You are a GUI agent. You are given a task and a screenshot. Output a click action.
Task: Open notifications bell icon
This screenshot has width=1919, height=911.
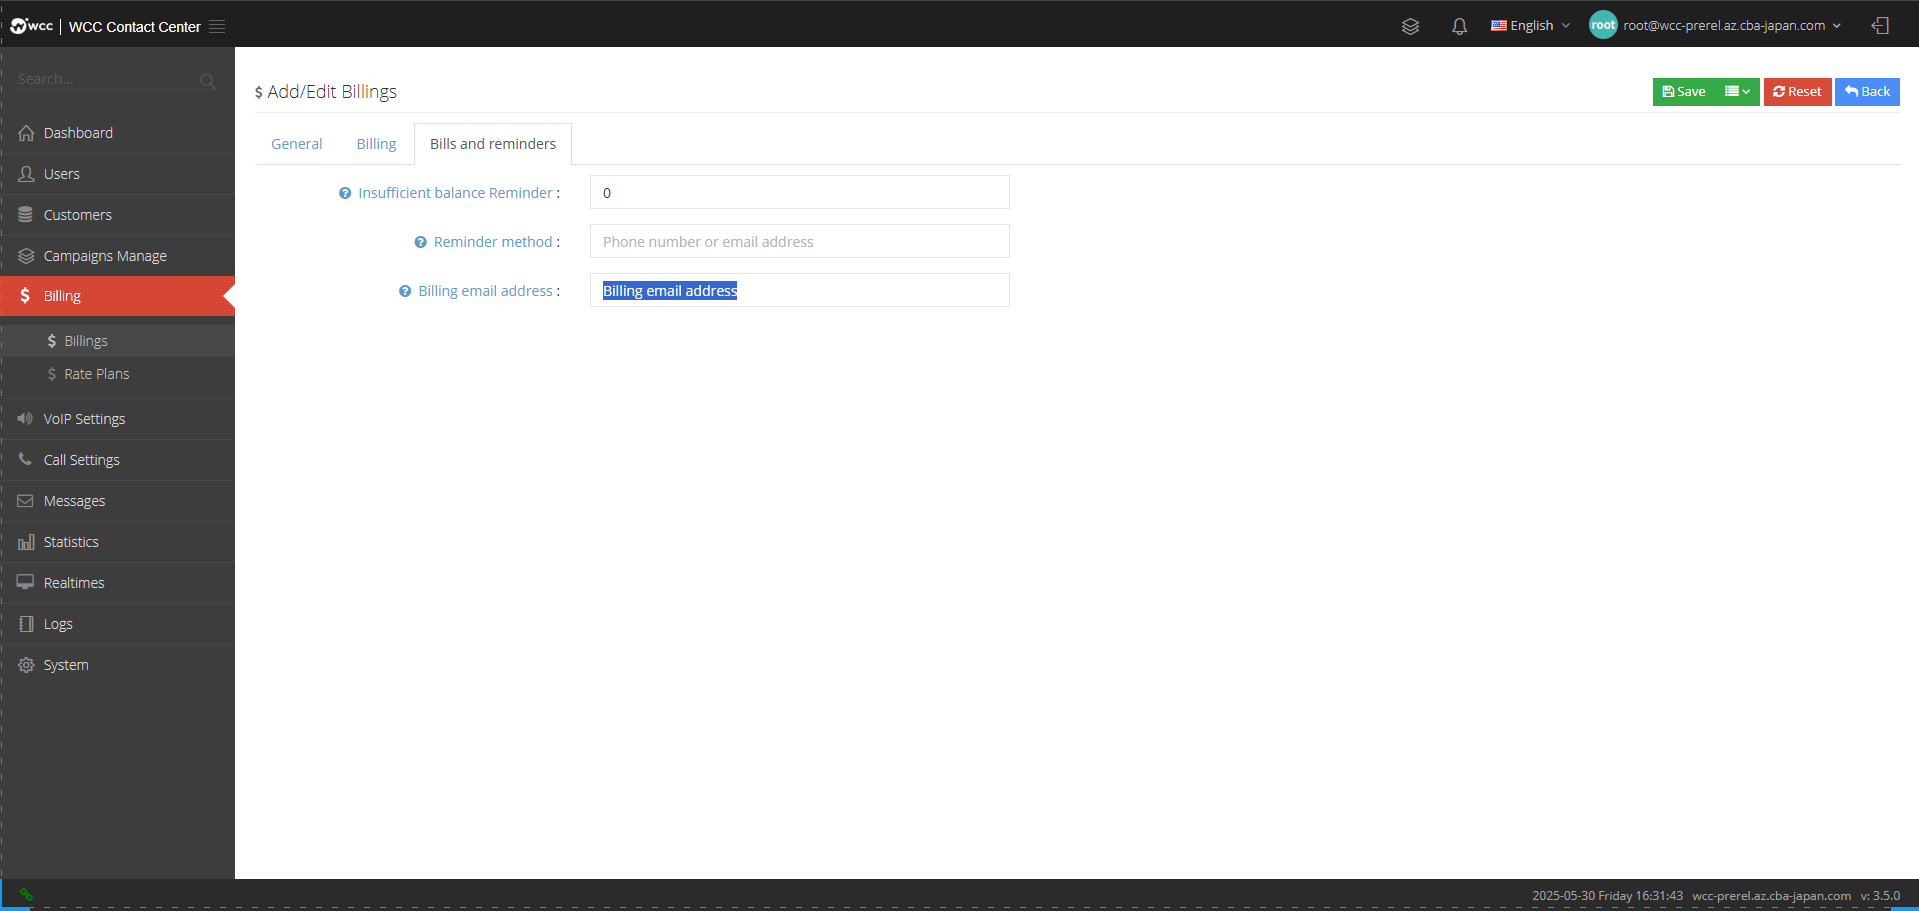[1459, 26]
